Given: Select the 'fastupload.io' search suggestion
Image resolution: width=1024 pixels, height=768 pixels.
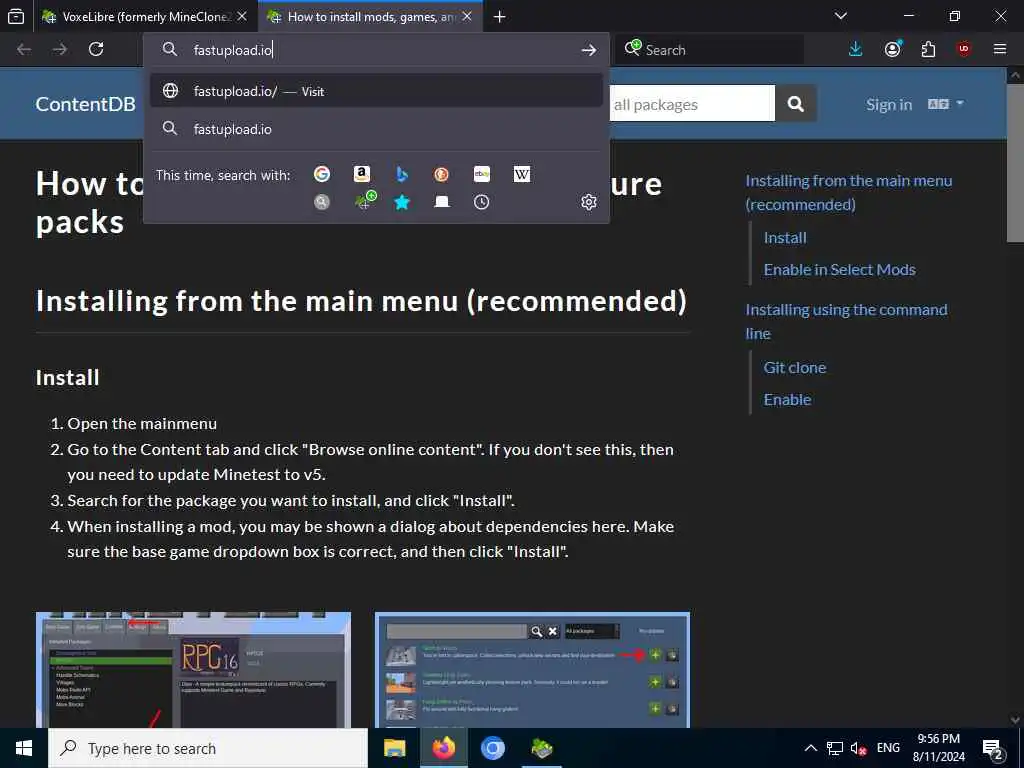Looking at the screenshot, I should [376, 129].
